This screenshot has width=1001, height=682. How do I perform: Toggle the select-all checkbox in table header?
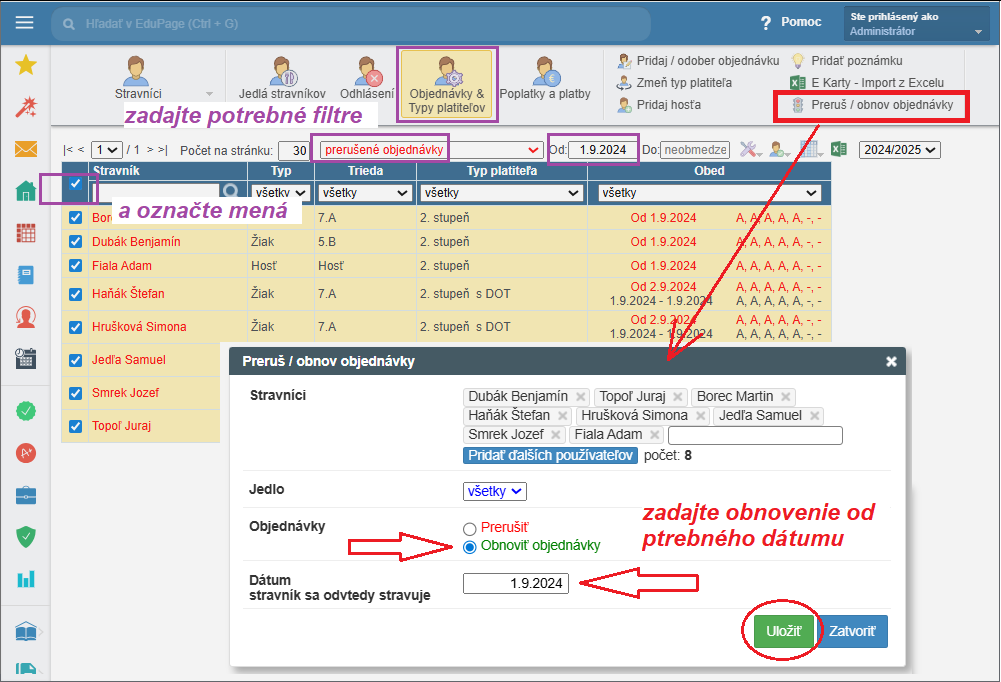(x=75, y=184)
